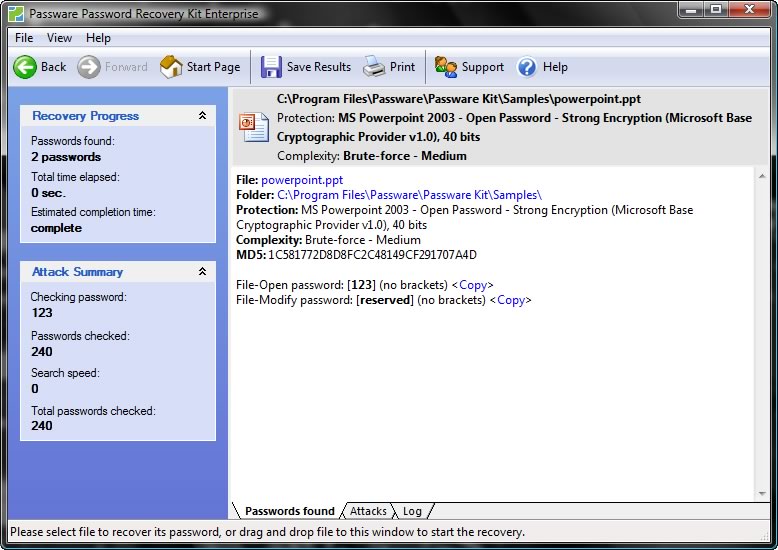Click the 'complete' estimated time value

[x=56, y=228]
